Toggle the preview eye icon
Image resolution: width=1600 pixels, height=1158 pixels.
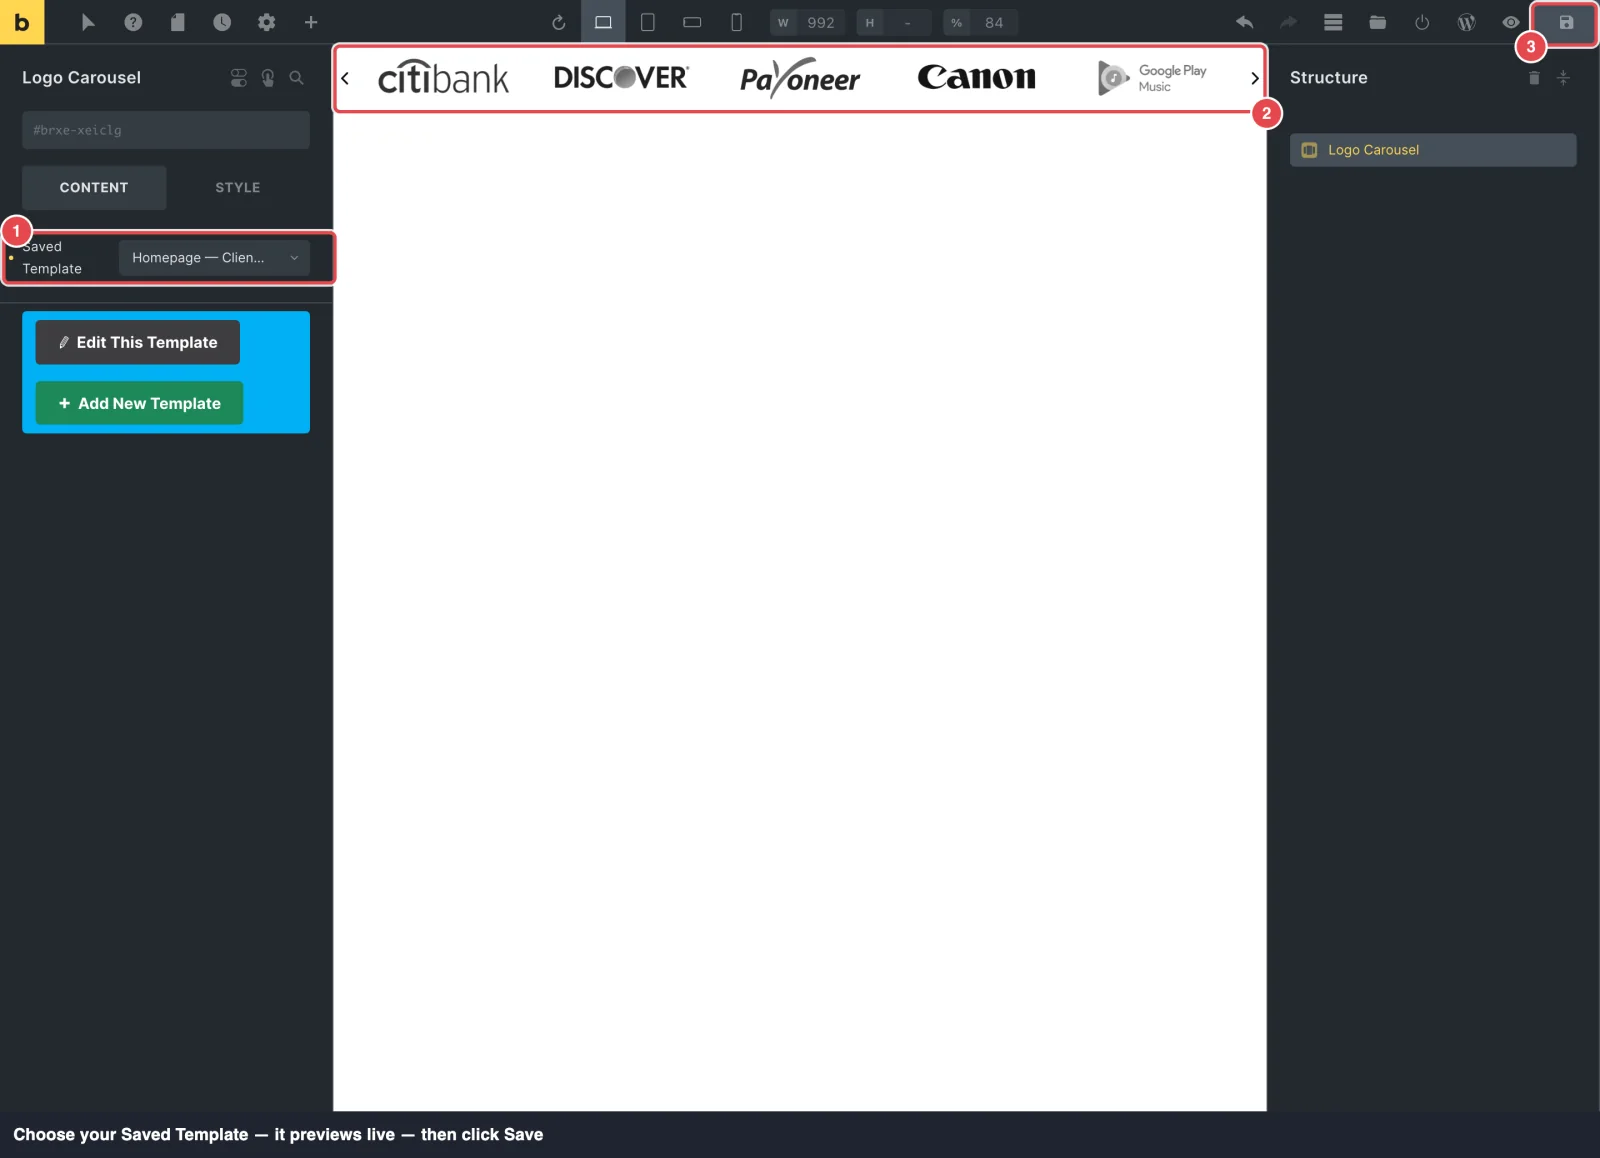tap(1511, 22)
